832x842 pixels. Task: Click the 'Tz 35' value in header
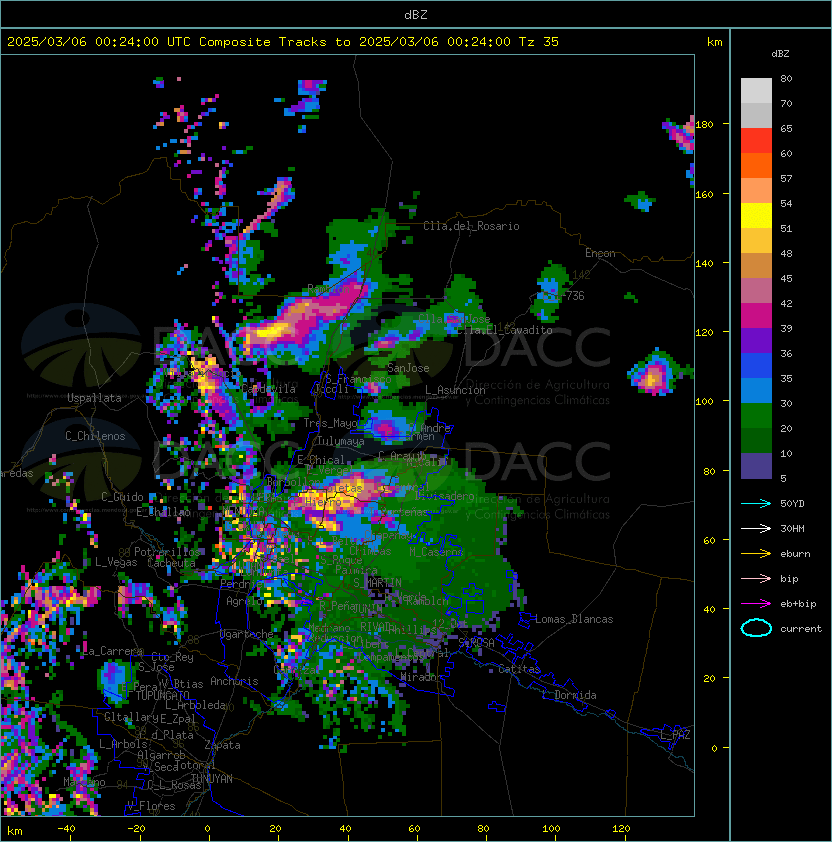pyautogui.click(x=539, y=42)
